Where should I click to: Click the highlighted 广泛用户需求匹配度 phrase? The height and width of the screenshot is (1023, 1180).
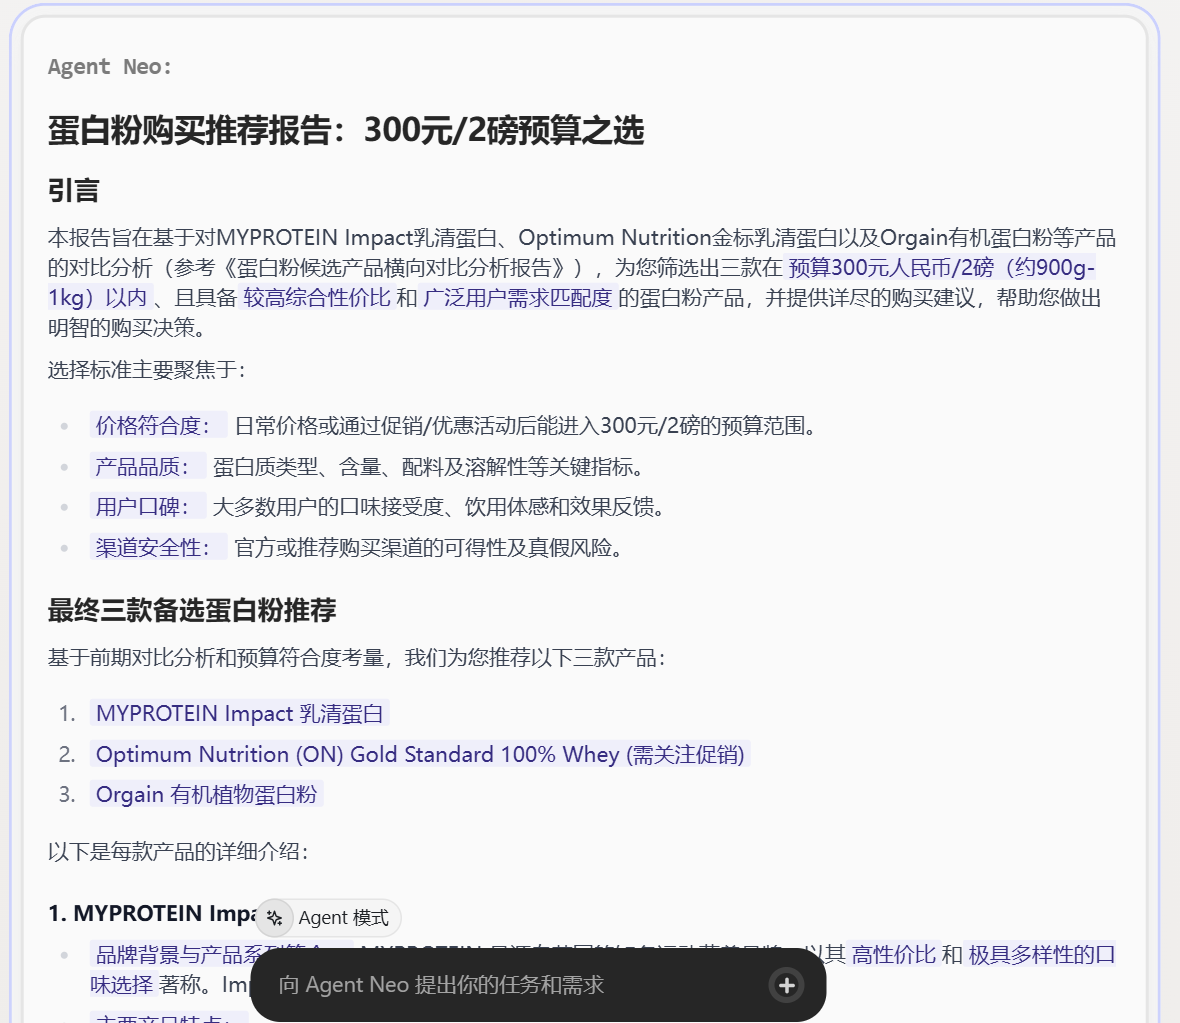518,297
